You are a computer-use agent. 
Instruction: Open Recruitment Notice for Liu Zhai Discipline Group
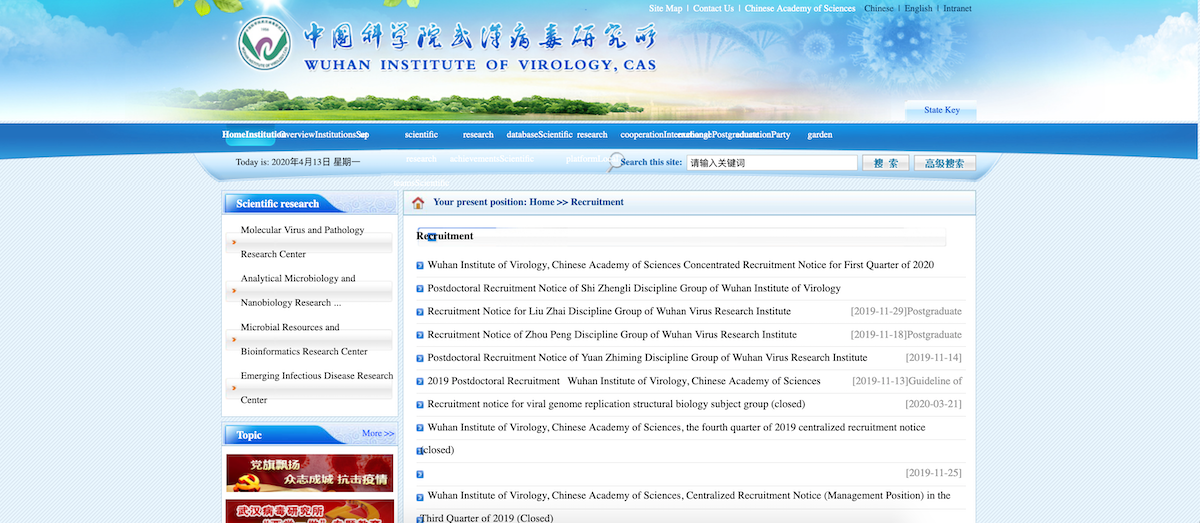(x=609, y=311)
